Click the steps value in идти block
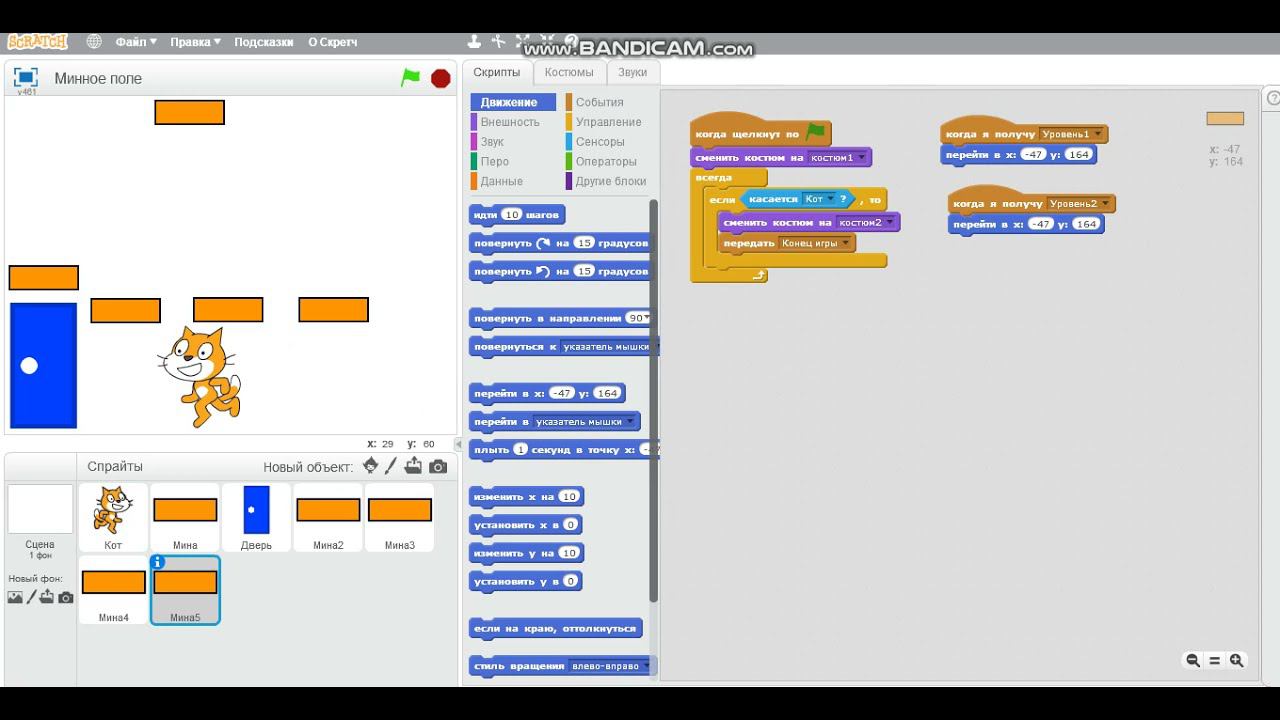This screenshot has width=1280, height=720. (x=512, y=215)
